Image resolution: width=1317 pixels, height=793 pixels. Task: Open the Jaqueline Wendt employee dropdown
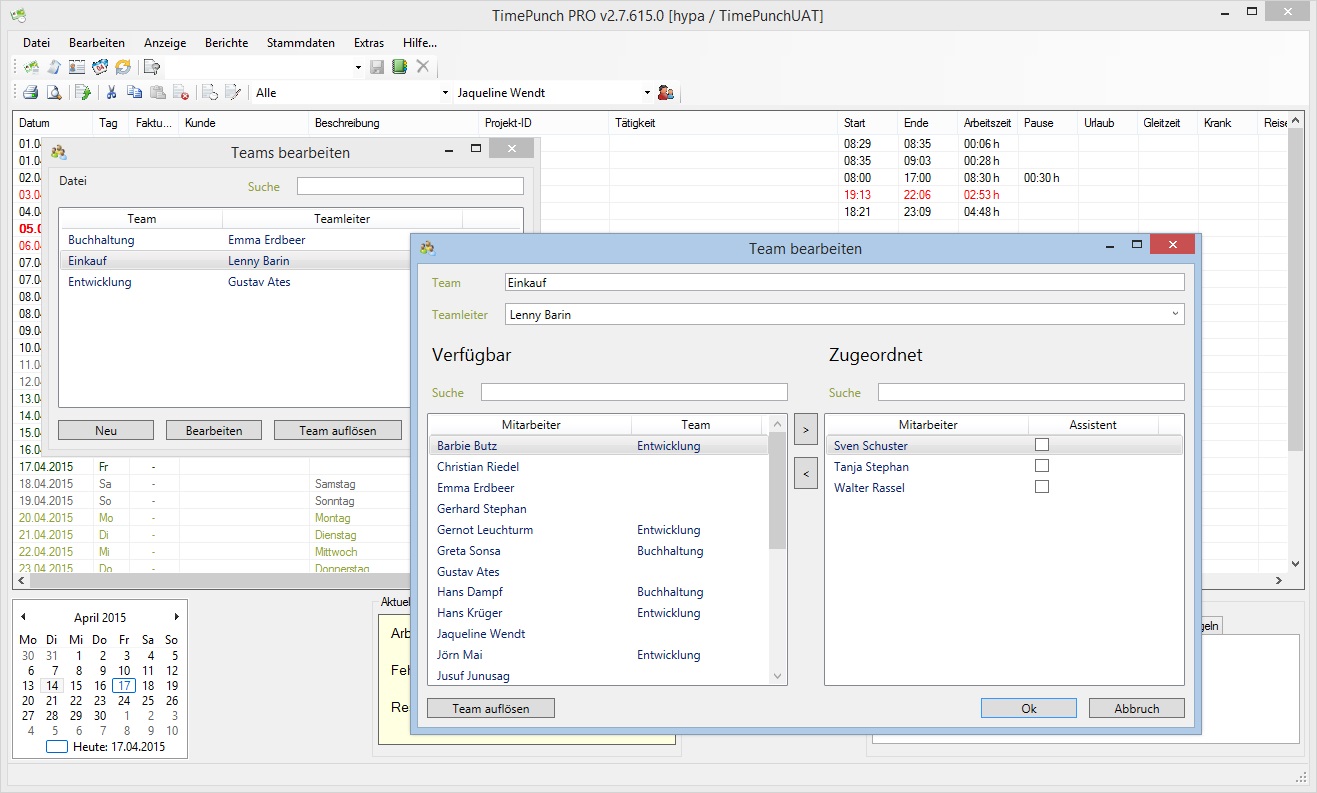click(x=647, y=93)
